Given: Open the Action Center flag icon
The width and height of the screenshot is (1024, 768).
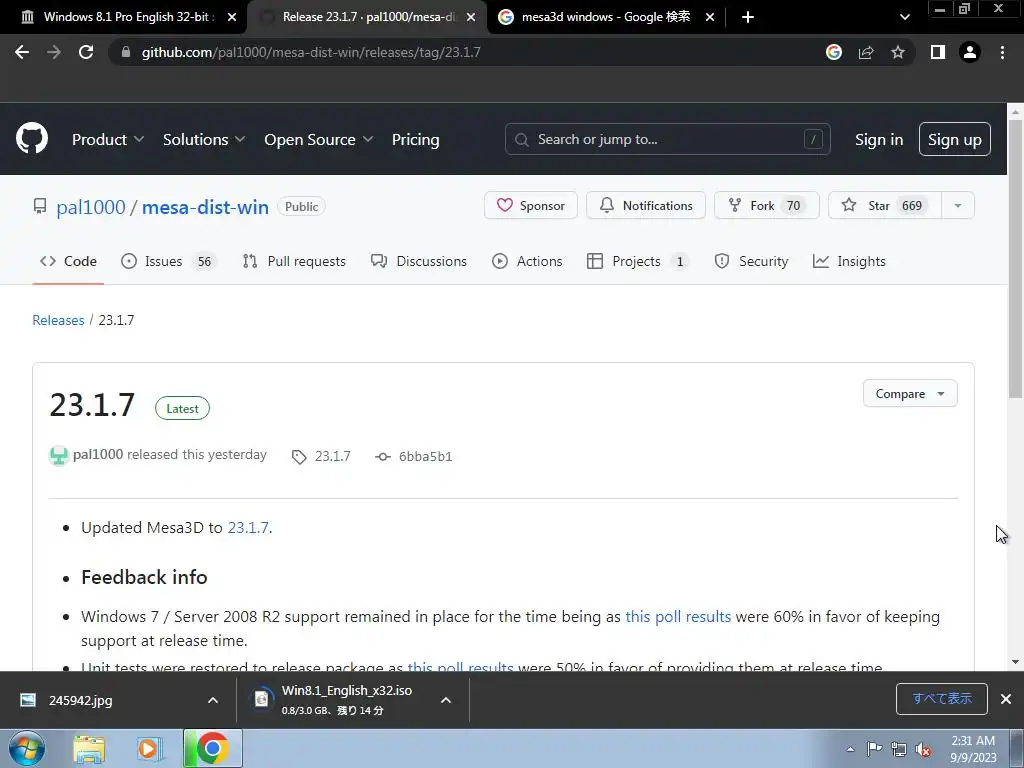Looking at the screenshot, I should click(874, 748).
